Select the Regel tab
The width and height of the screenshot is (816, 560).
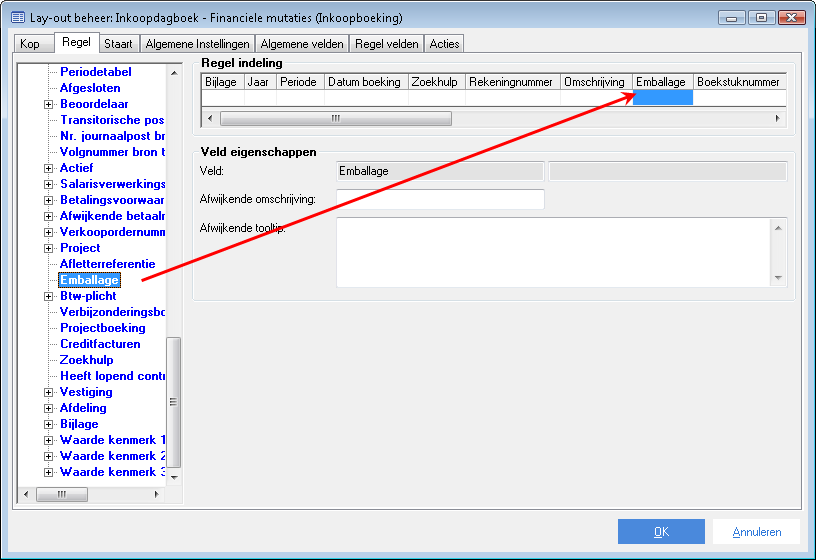[76, 43]
